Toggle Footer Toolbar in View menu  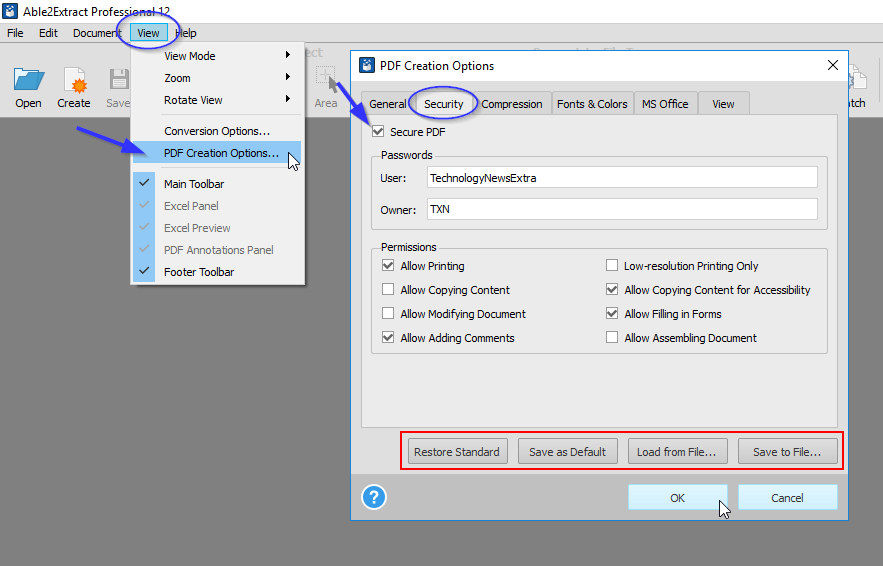pyautogui.click(x=218, y=271)
